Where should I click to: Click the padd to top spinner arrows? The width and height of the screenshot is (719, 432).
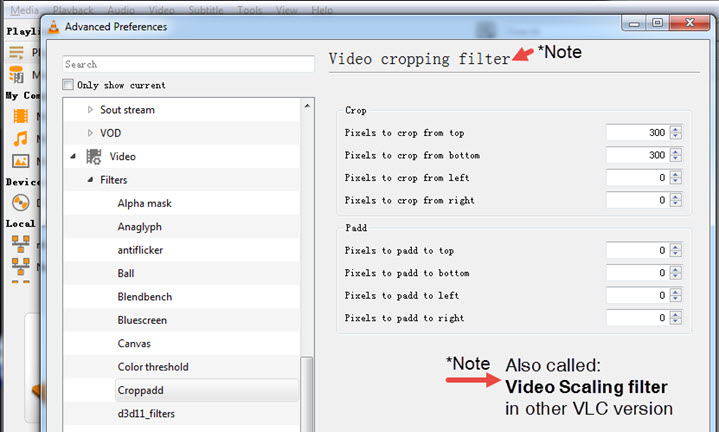pos(676,250)
